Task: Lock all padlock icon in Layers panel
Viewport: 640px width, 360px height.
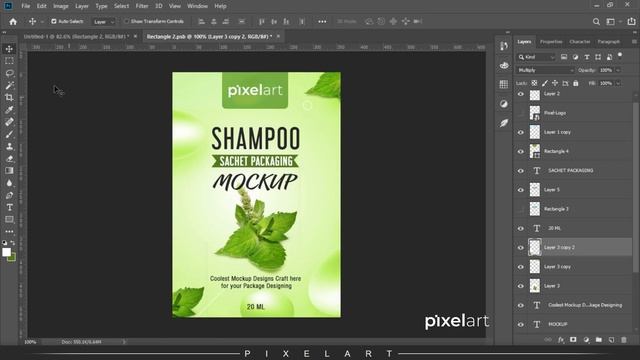Action: point(576,83)
